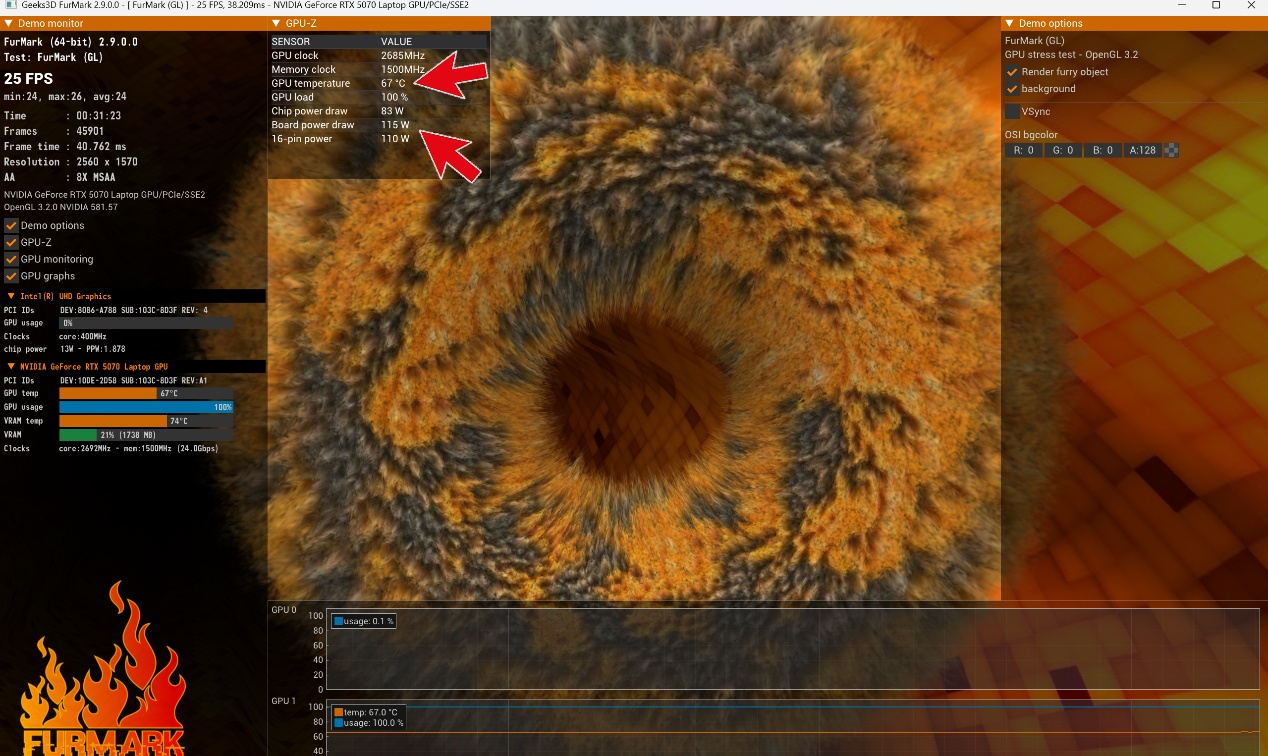The width and height of the screenshot is (1268, 756).
Task: Select the A:128 alpha value field
Action: pyautogui.click(x=1142, y=150)
